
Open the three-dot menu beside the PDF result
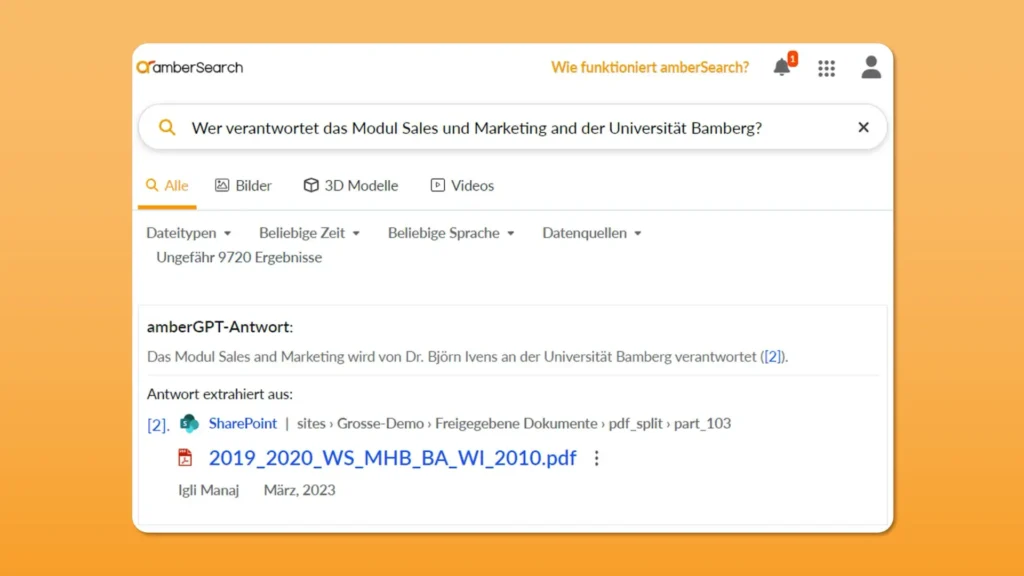tap(597, 458)
